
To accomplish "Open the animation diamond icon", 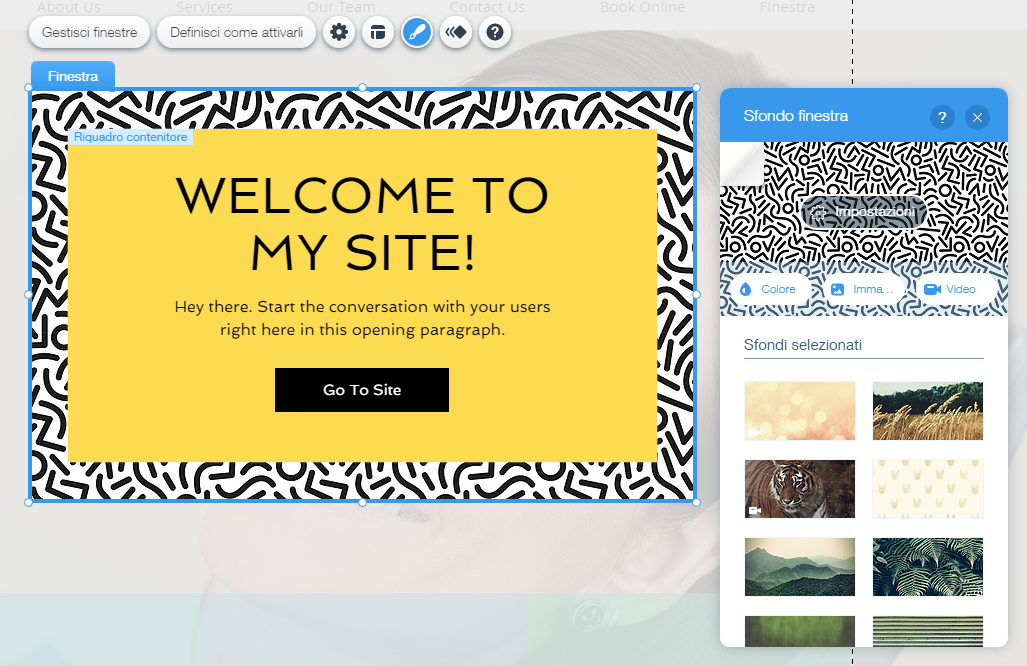I will click(456, 32).
